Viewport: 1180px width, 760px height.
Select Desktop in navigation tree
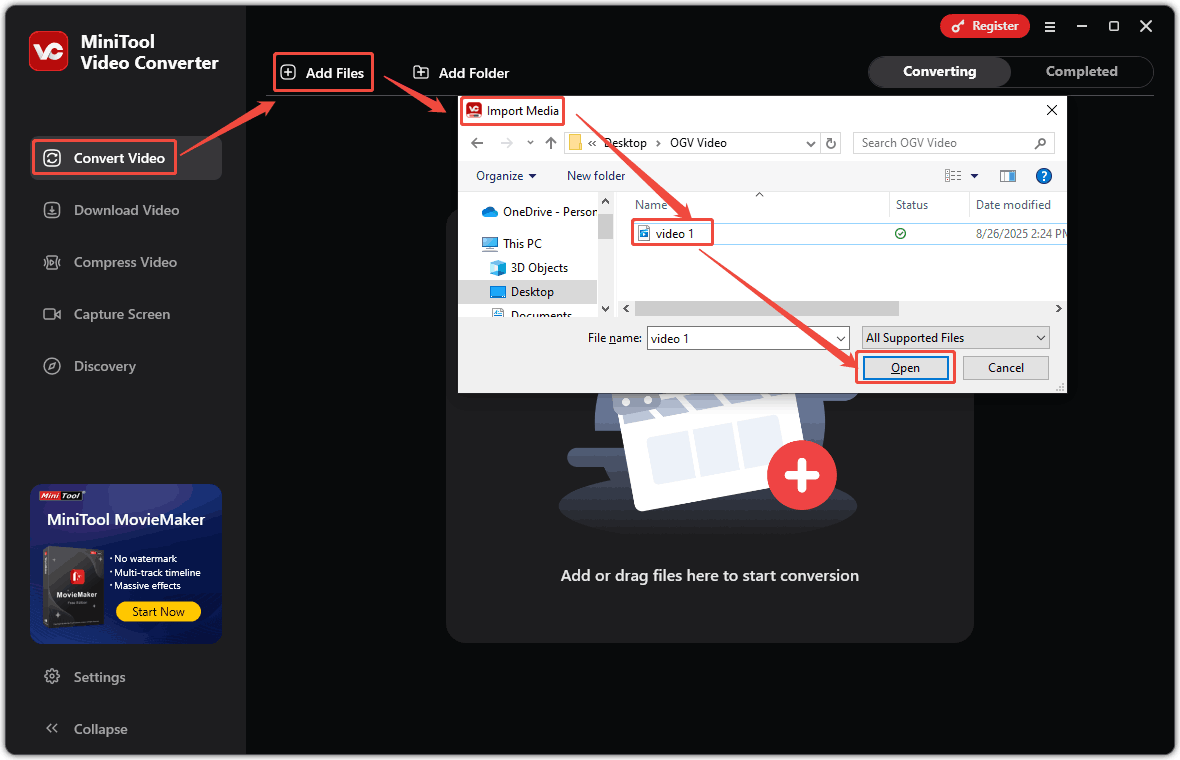[x=528, y=292]
